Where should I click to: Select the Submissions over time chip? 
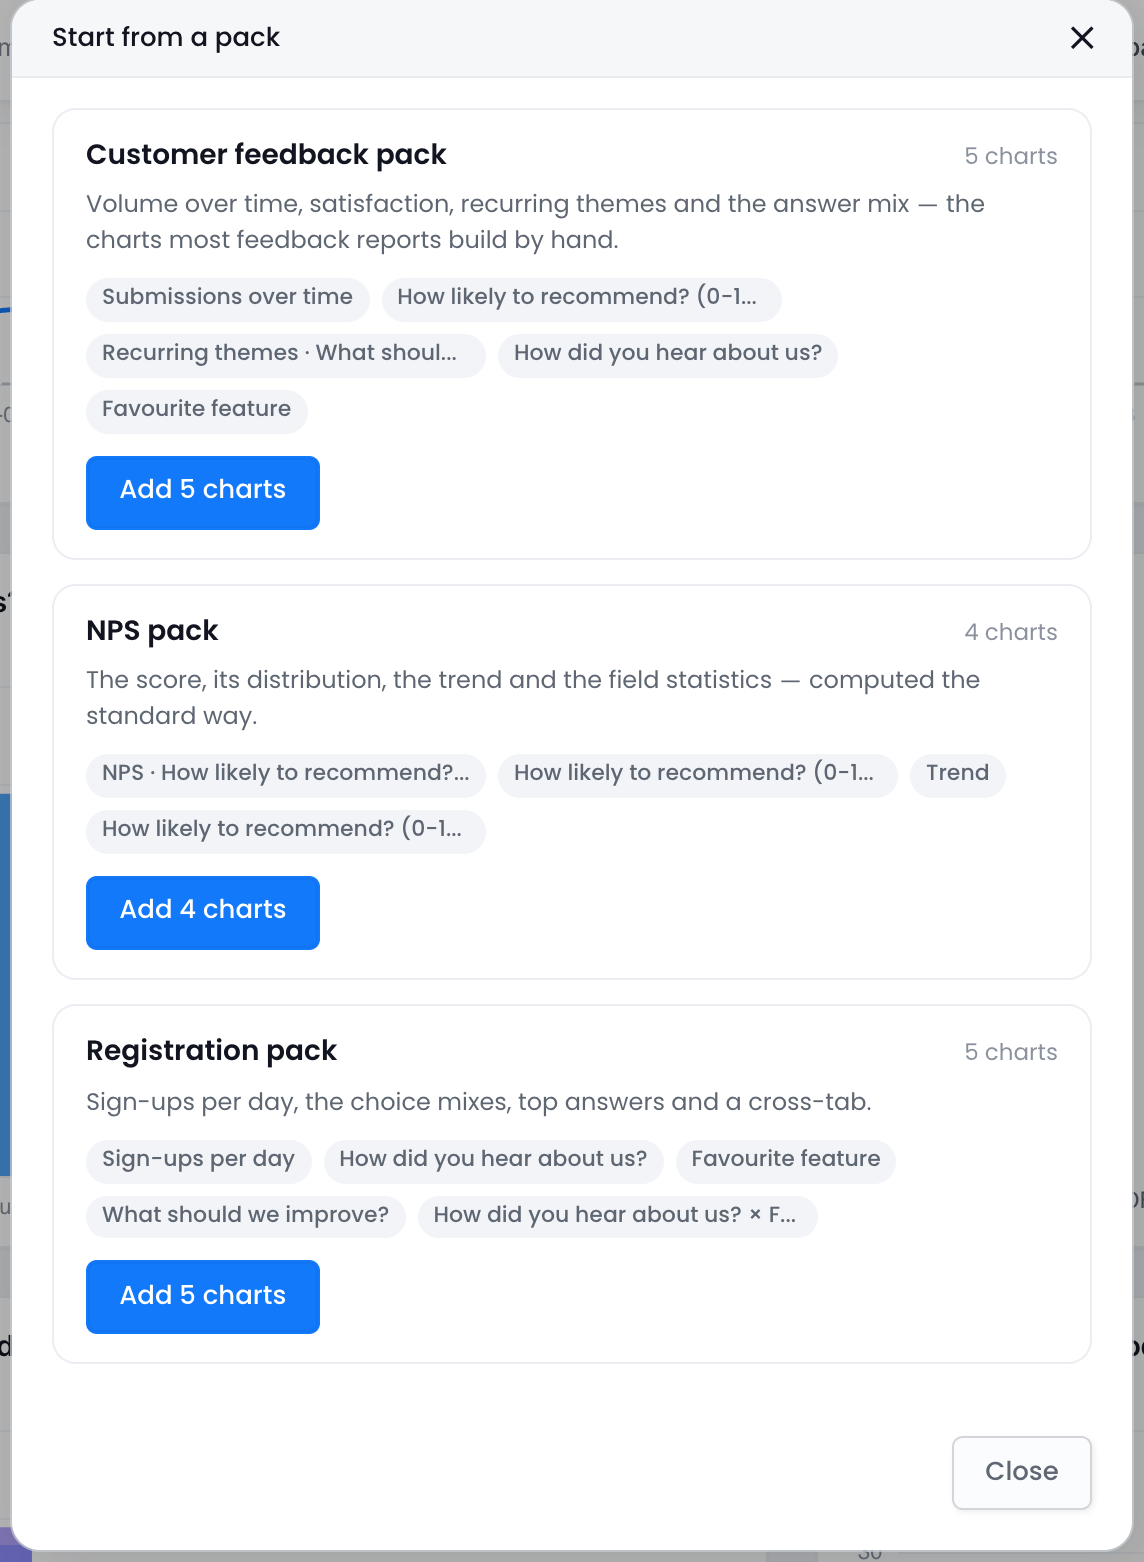(x=227, y=298)
